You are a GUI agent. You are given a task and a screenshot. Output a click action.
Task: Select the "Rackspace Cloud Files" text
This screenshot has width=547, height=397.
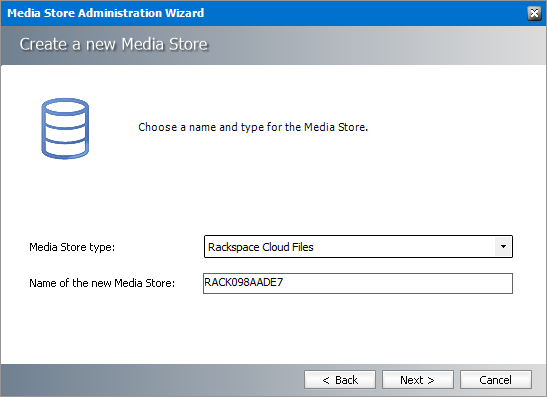pos(261,247)
